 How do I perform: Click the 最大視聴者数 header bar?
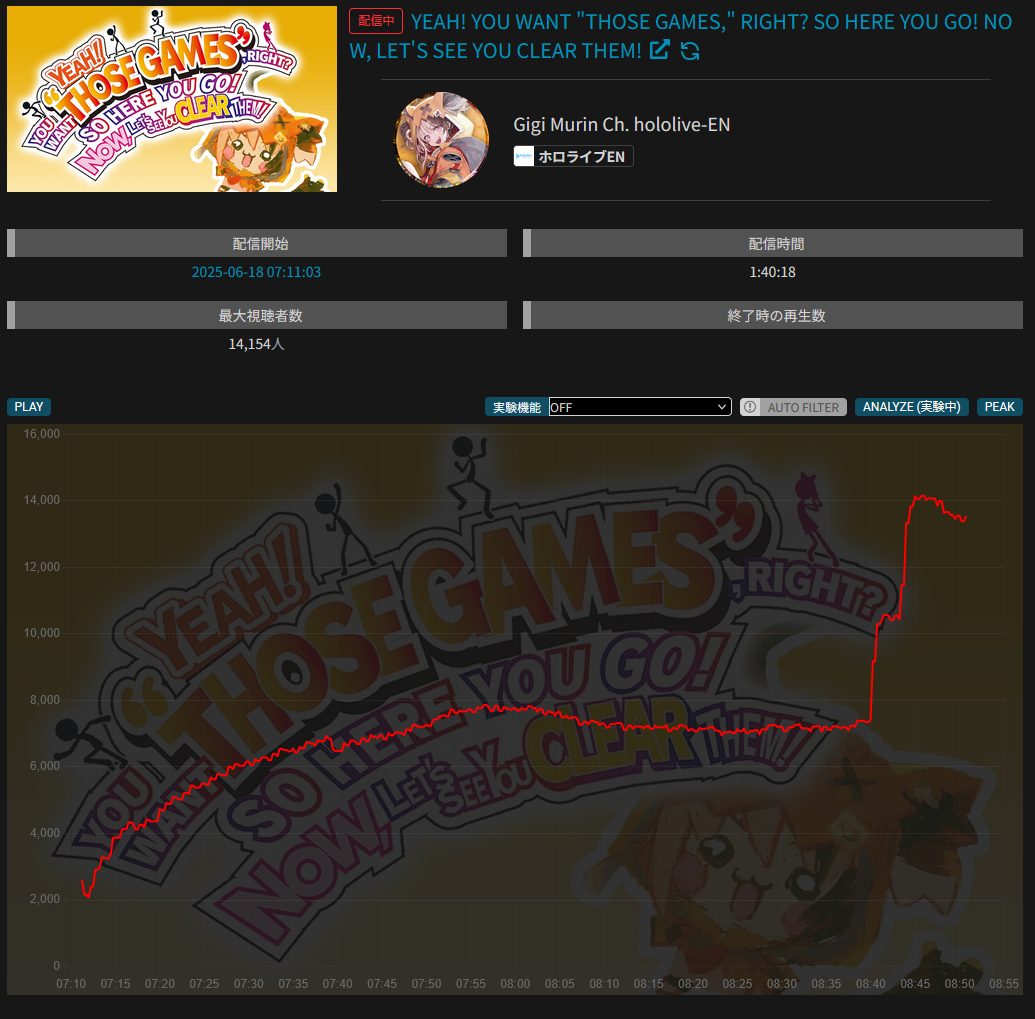[x=257, y=315]
